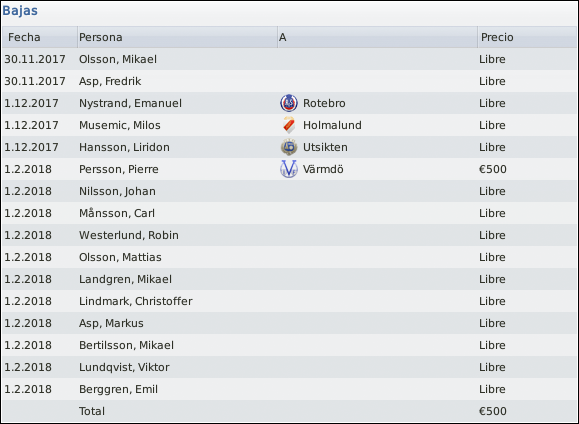This screenshot has height=424, width=579.
Task: Open player Asp, Fredrik
Action: (x=110, y=81)
